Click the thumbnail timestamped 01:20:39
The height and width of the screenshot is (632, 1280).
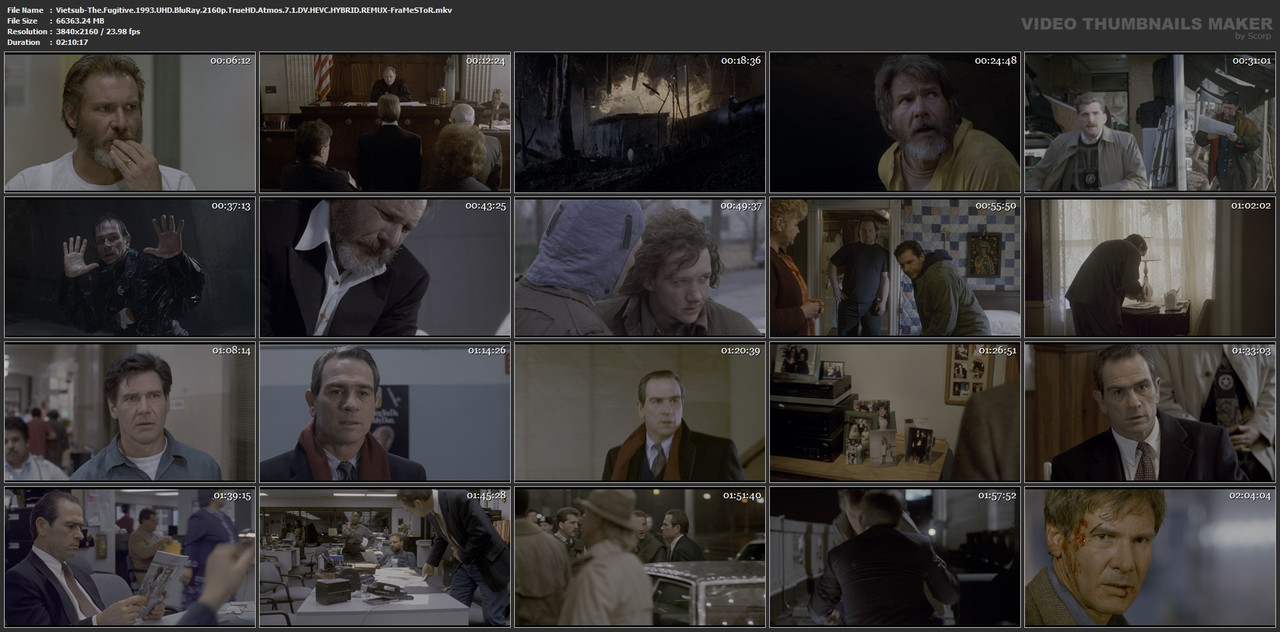tap(640, 412)
